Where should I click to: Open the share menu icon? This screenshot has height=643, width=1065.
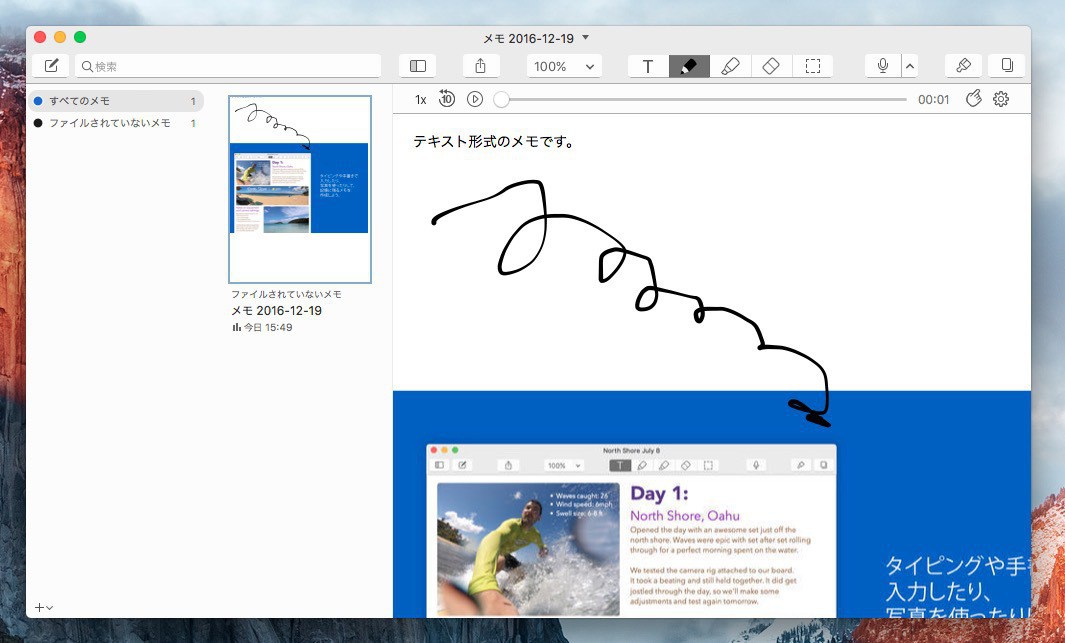click(481, 66)
